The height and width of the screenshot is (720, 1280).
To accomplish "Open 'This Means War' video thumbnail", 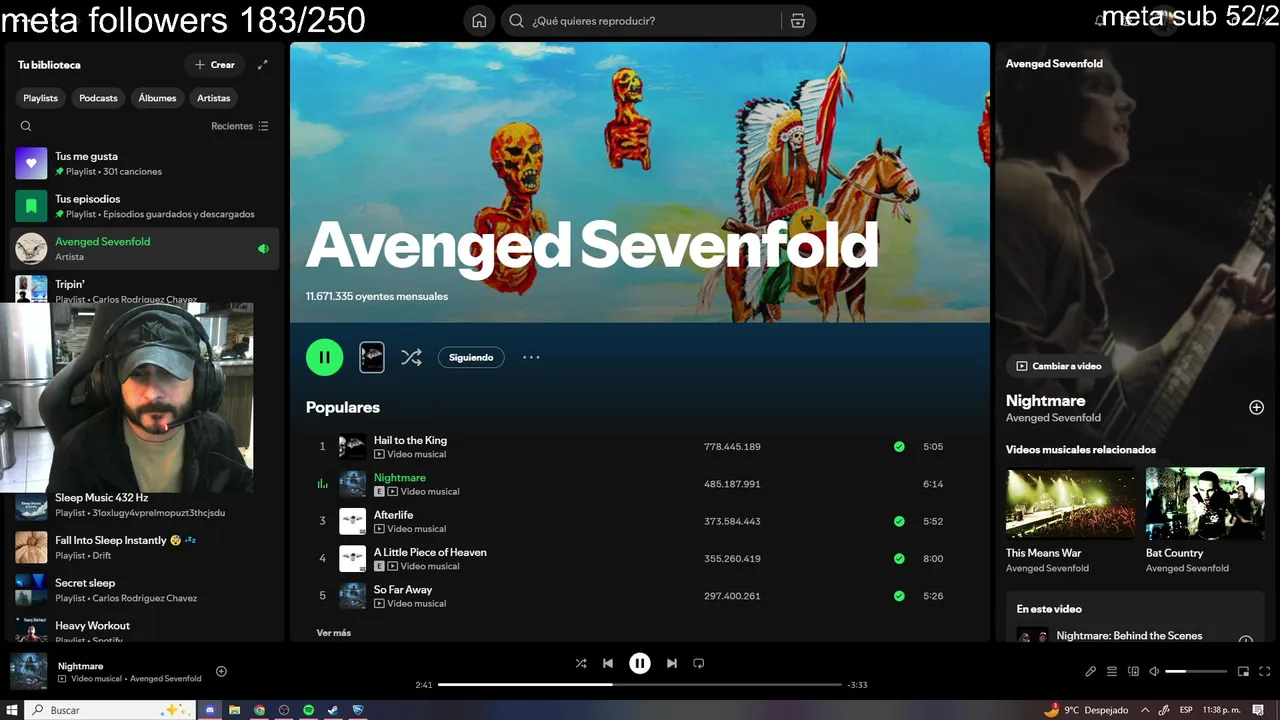I will pos(1071,504).
